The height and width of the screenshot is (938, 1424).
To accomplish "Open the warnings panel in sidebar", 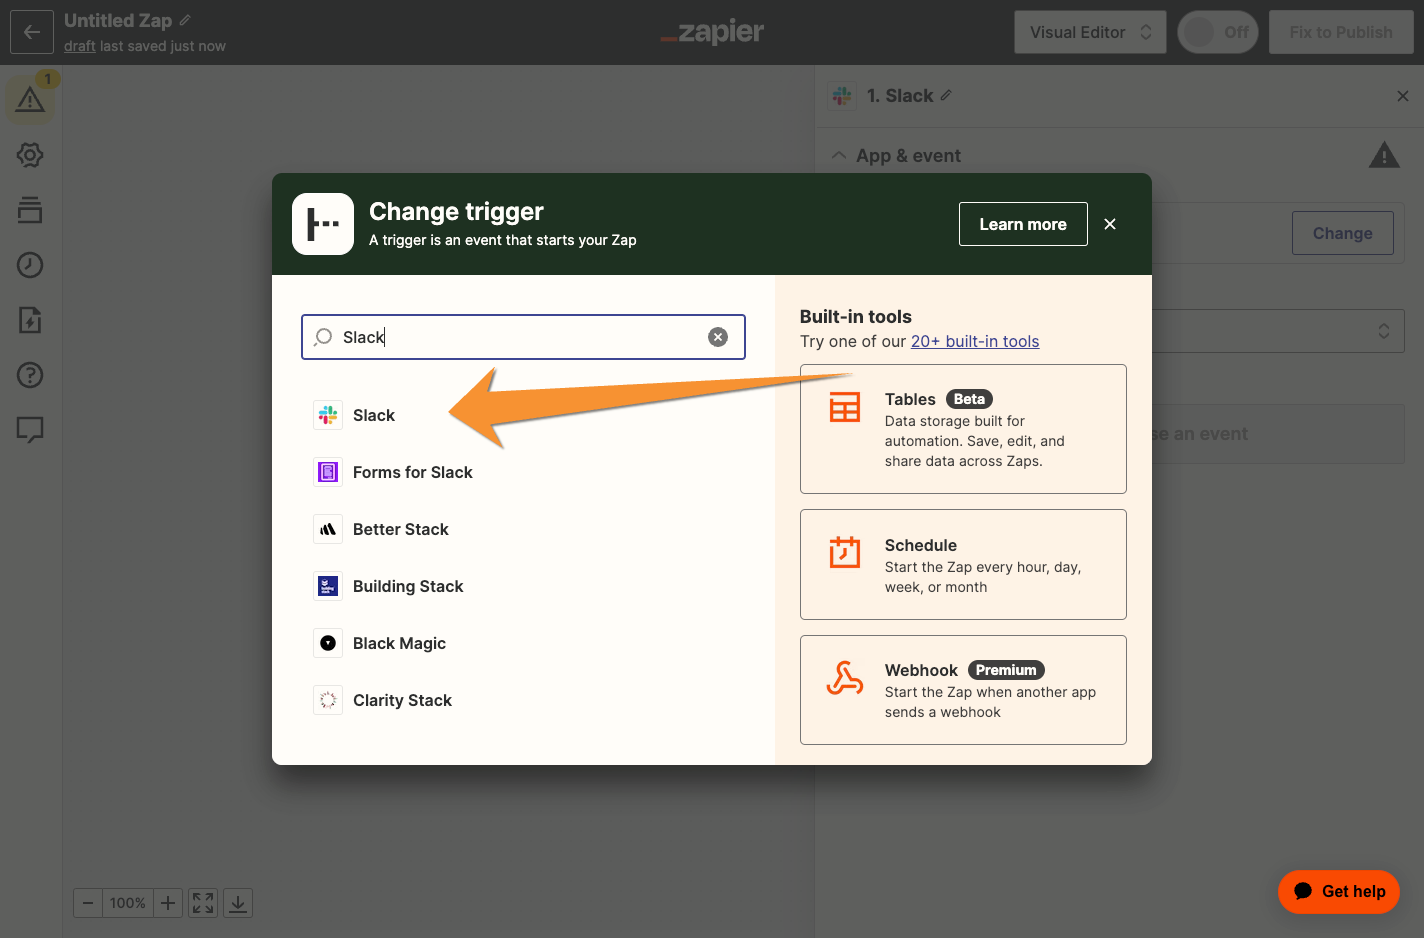I will pyautogui.click(x=30, y=99).
